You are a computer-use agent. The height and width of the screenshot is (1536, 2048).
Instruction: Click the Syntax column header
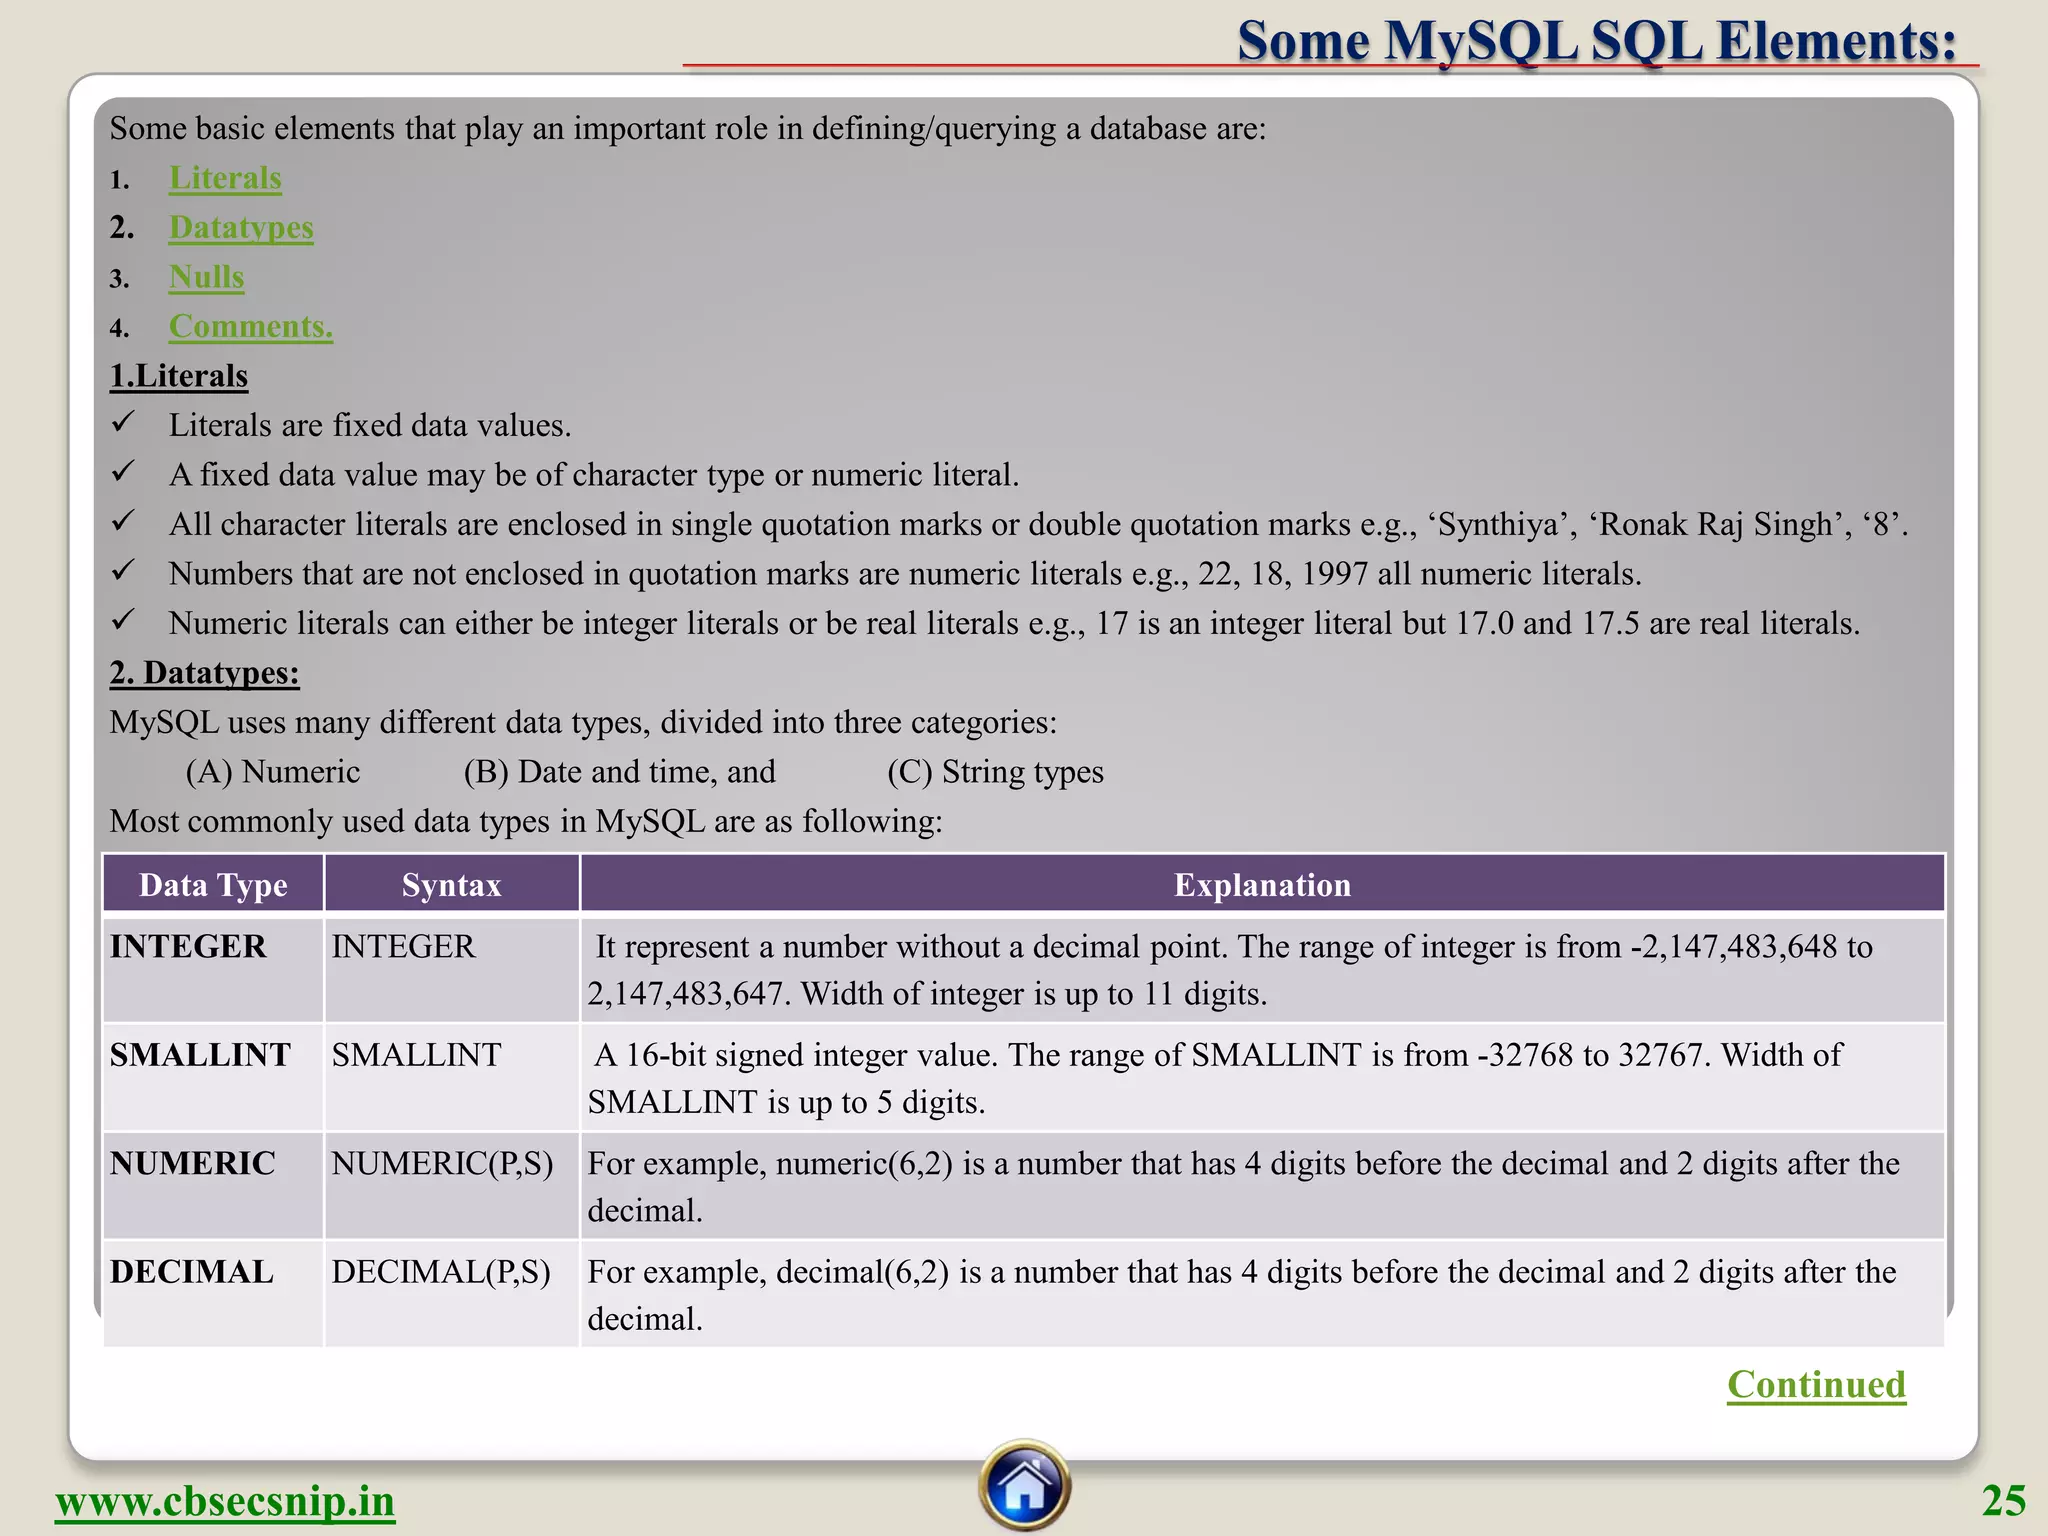point(451,885)
